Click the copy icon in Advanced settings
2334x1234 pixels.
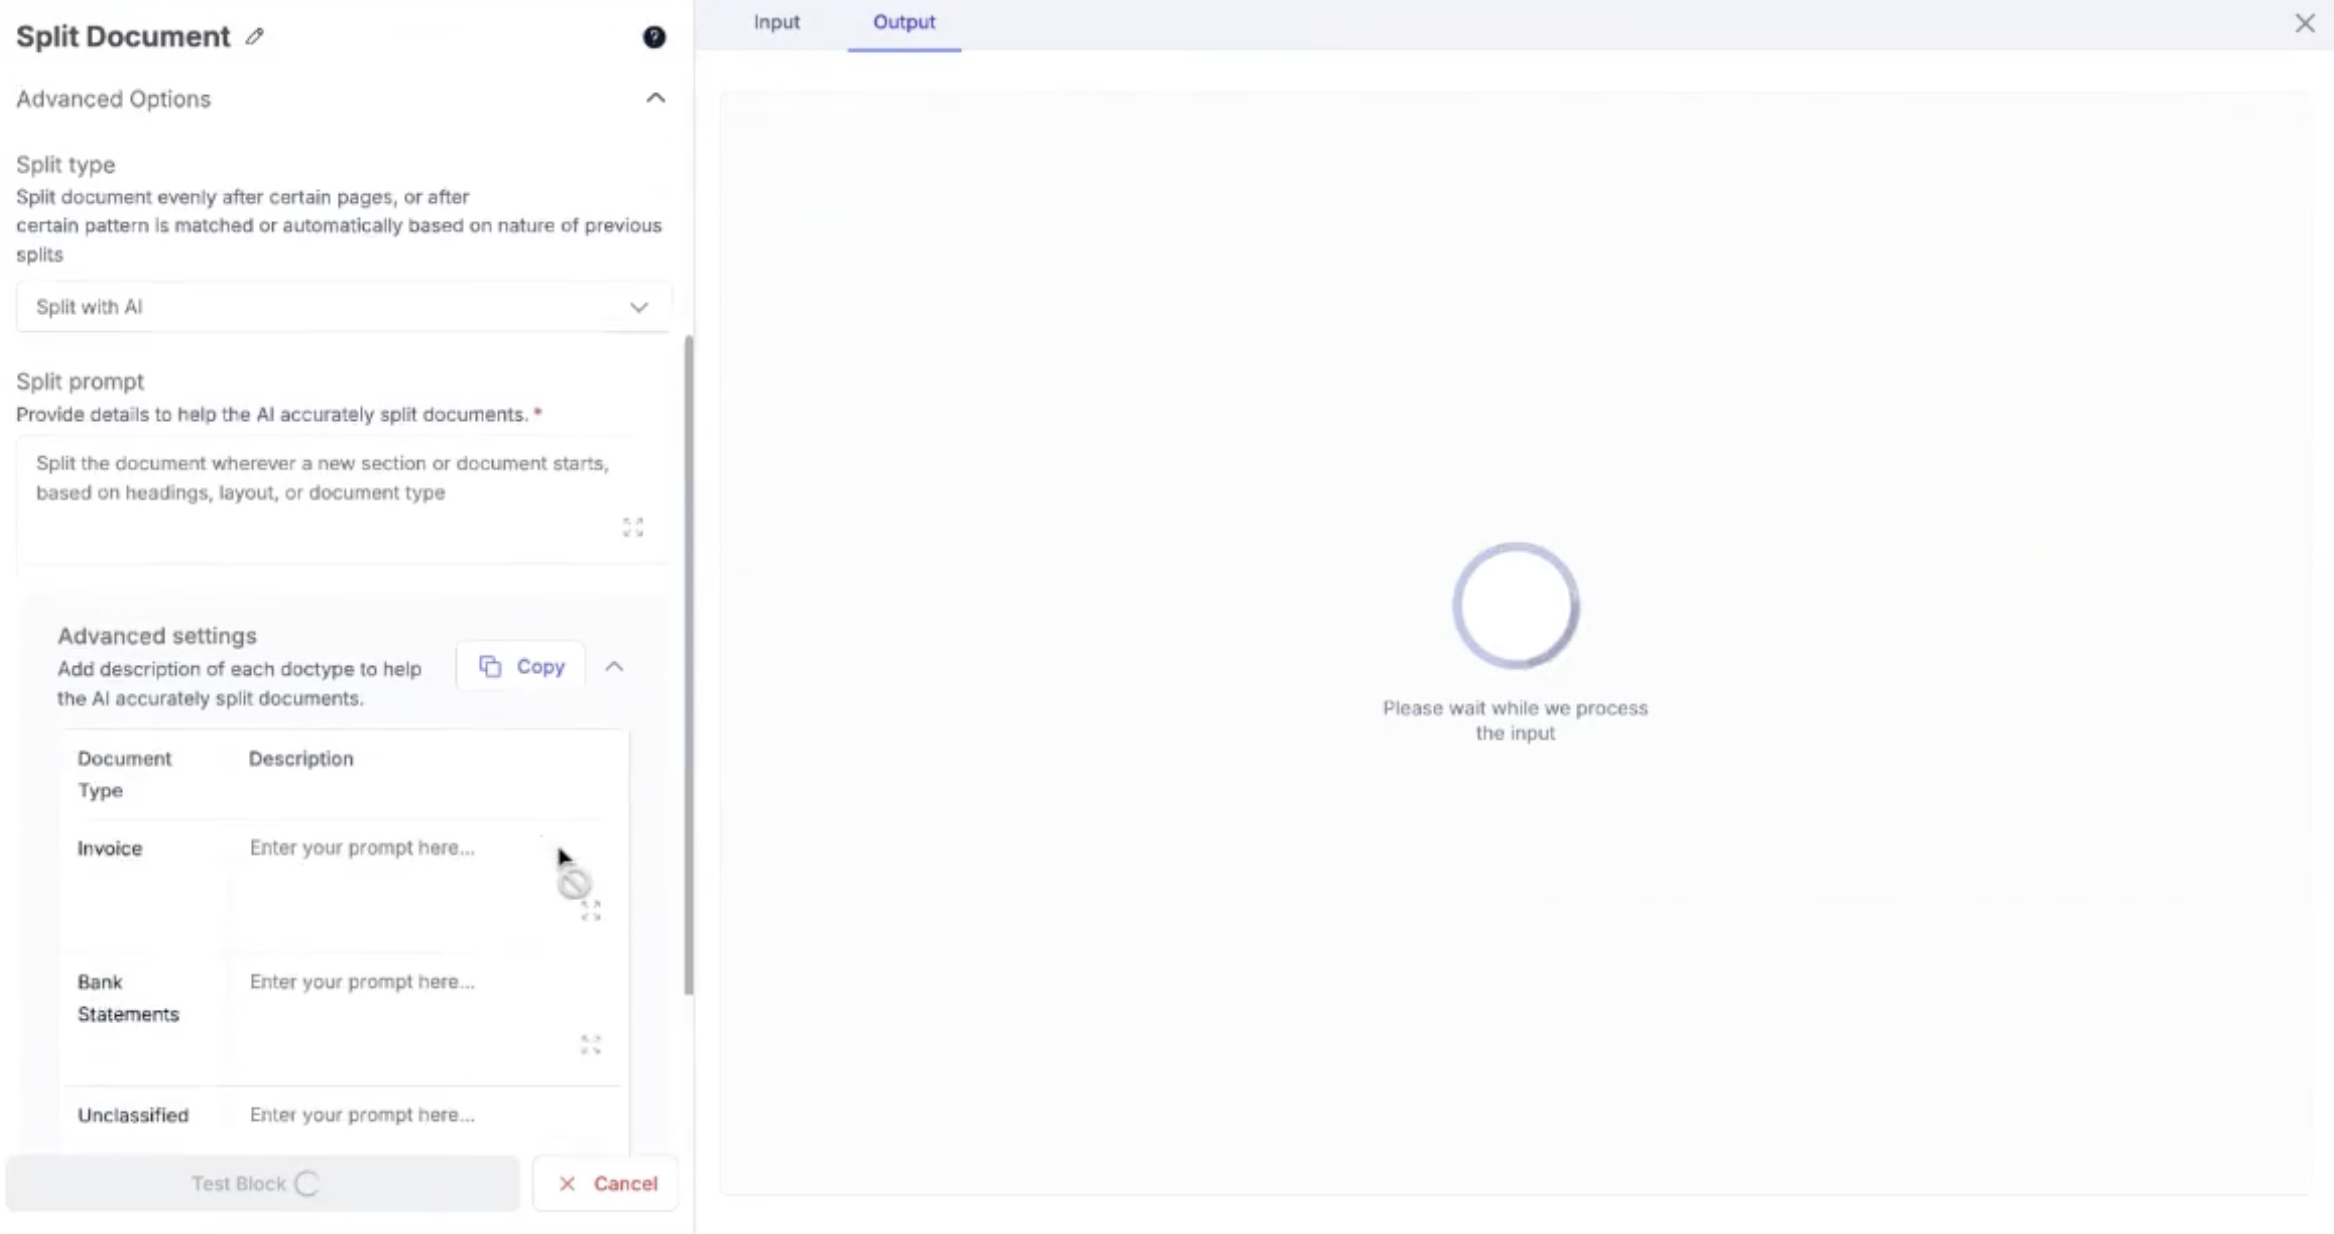pos(490,666)
